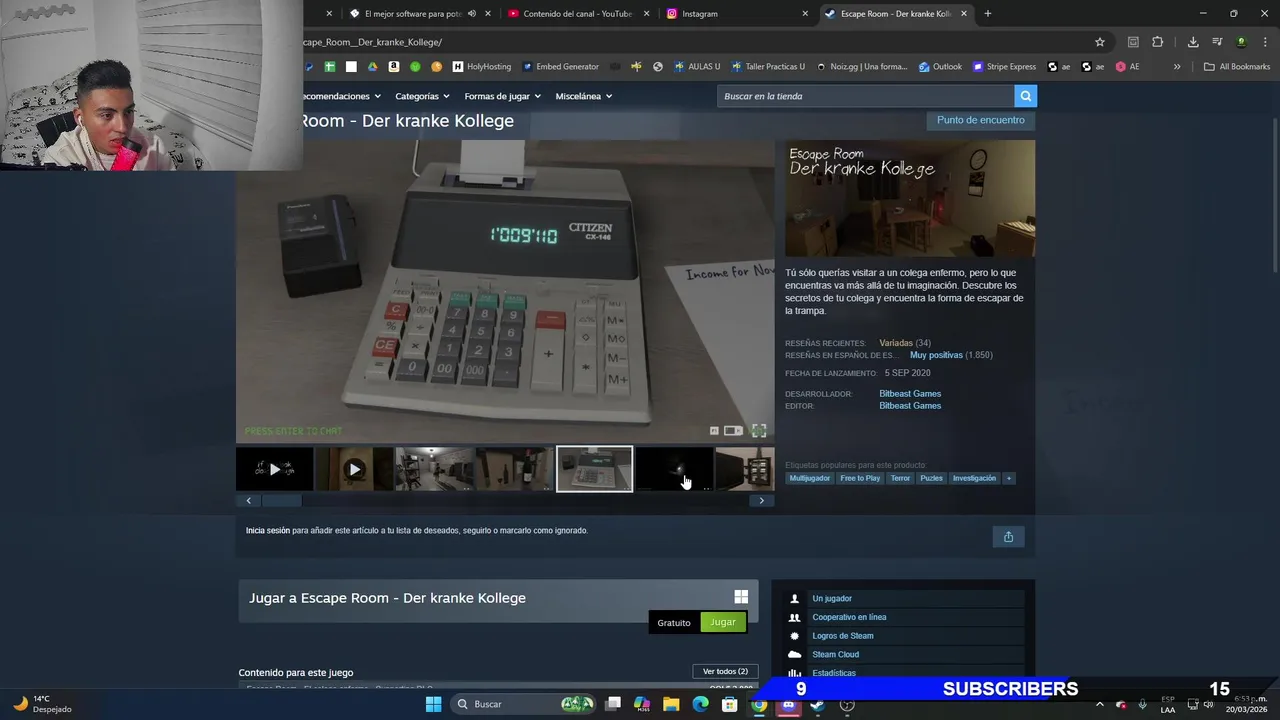
Task: Open the Bitbeast Games developer link
Action: click(910, 394)
